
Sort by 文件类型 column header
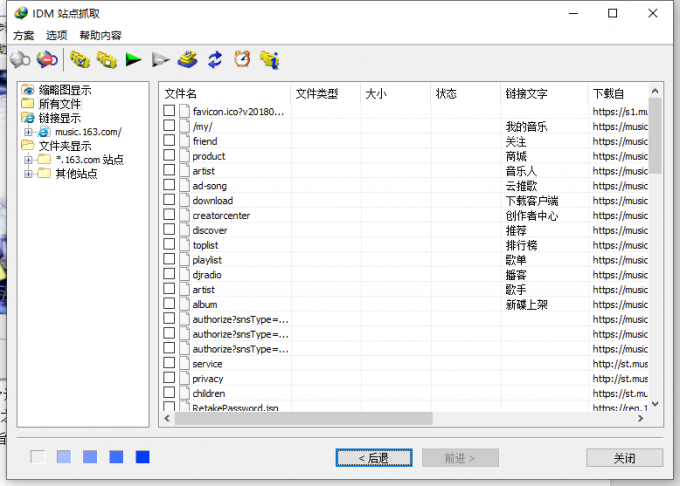tap(325, 93)
